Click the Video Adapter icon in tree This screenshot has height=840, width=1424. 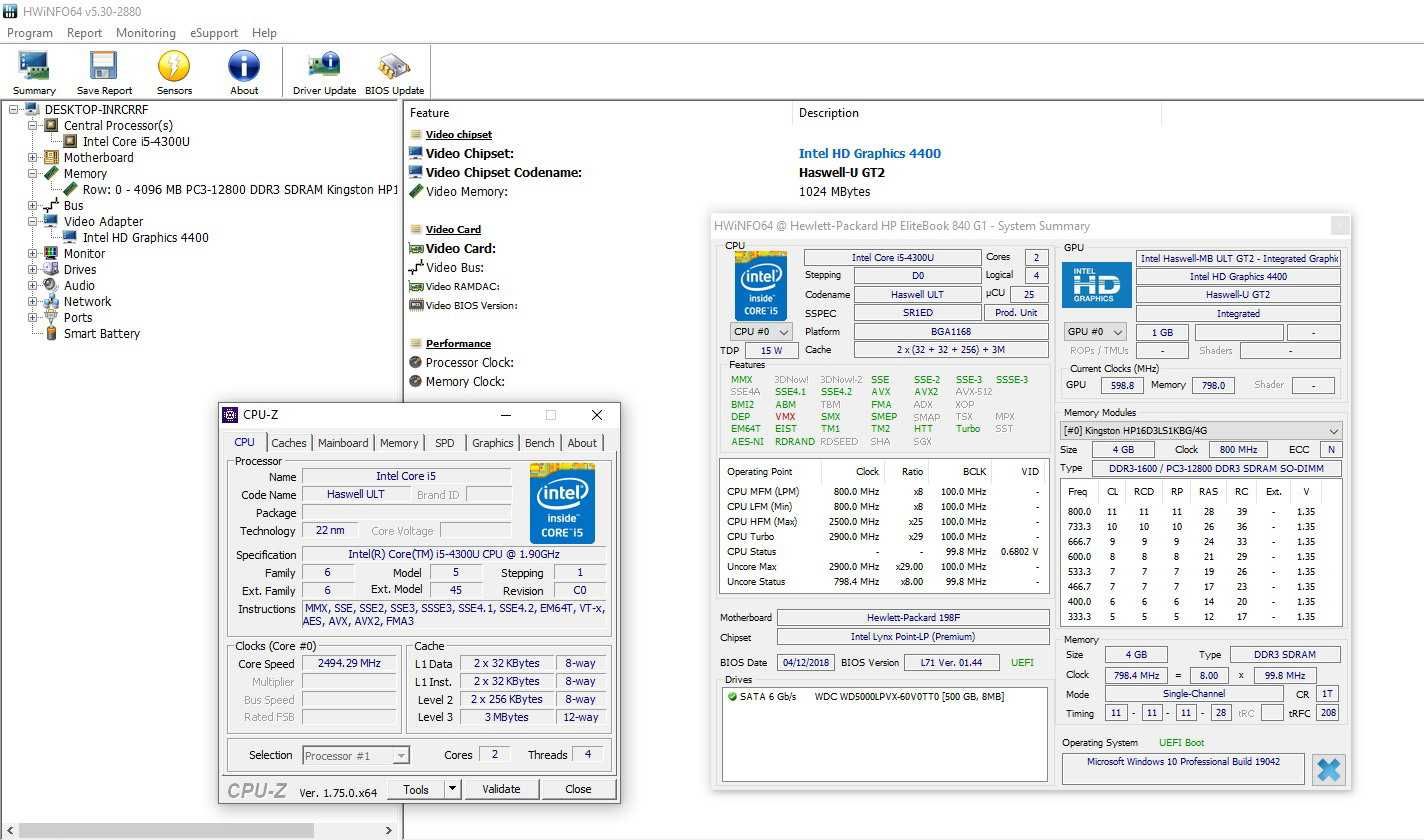51,222
